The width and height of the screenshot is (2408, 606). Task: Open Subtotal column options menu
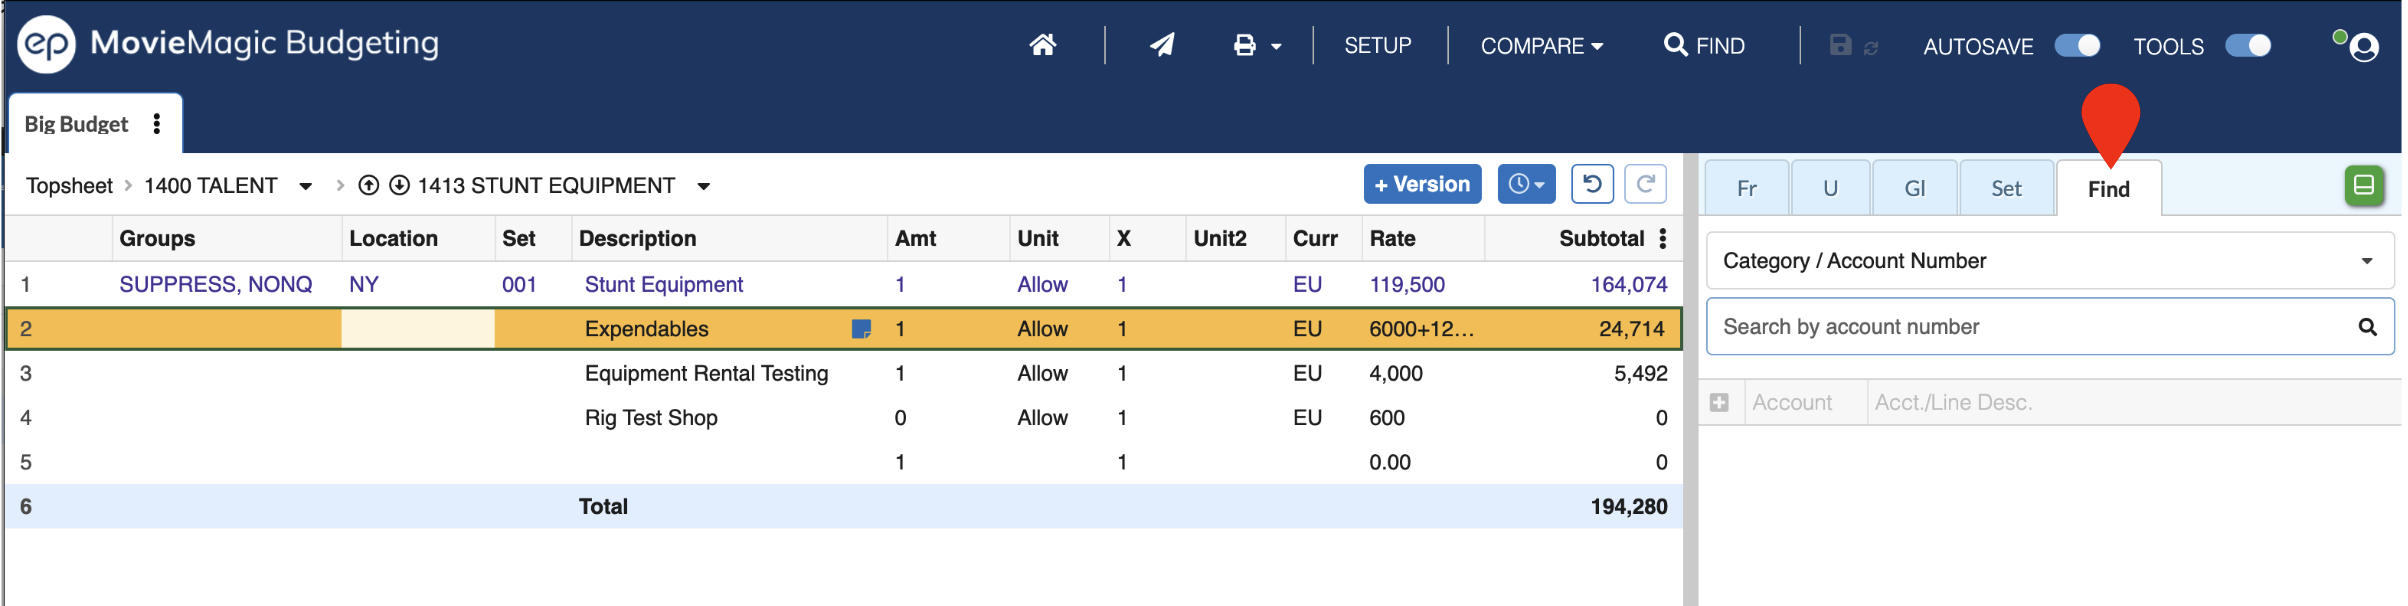[x=1663, y=238]
